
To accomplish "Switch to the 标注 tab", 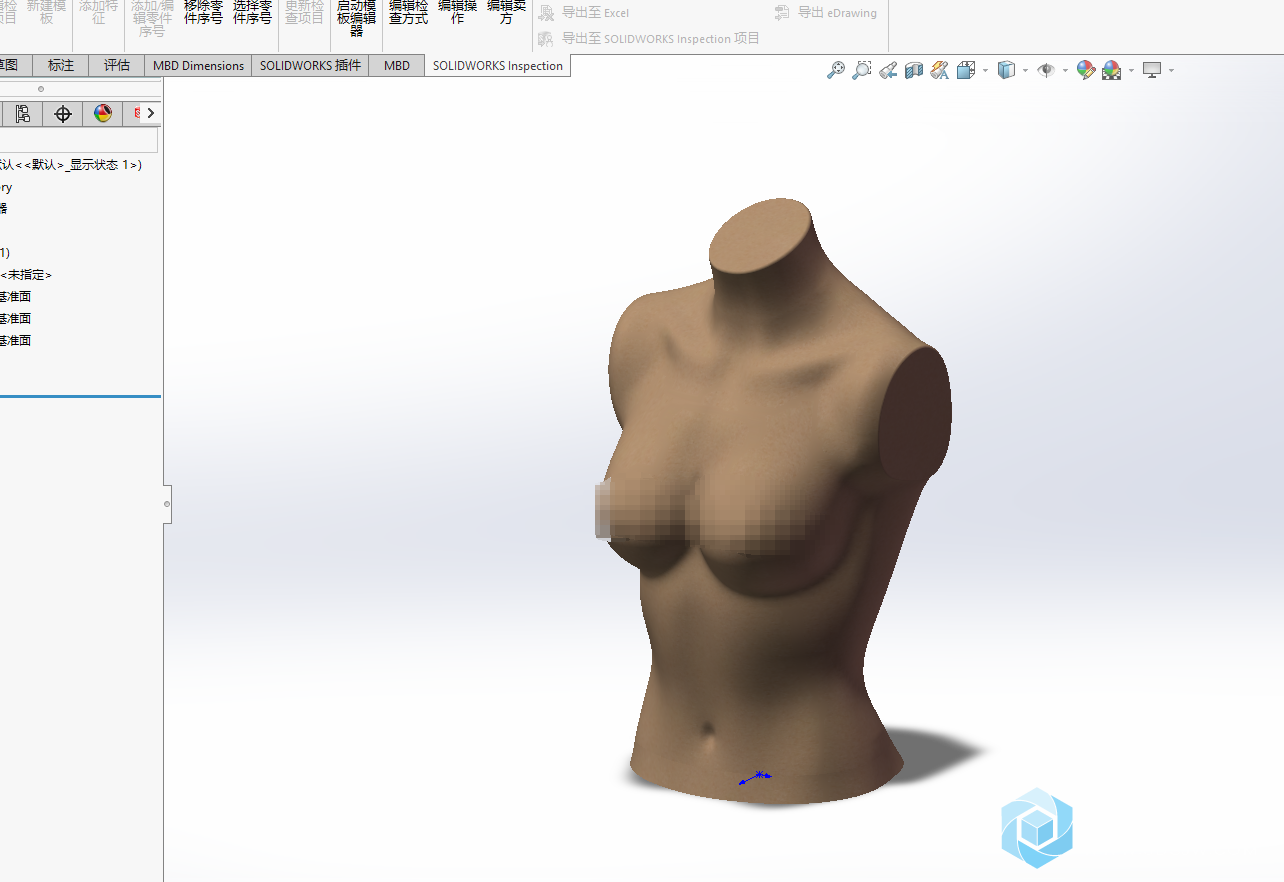I will pyautogui.click(x=61, y=65).
